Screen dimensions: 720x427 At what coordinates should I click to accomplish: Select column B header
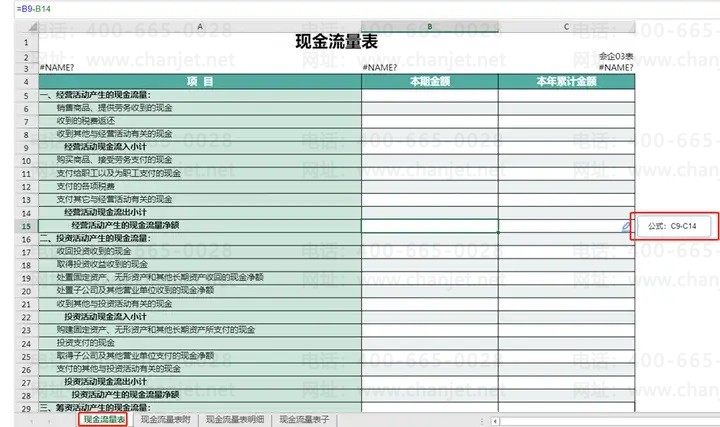(x=430, y=27)
